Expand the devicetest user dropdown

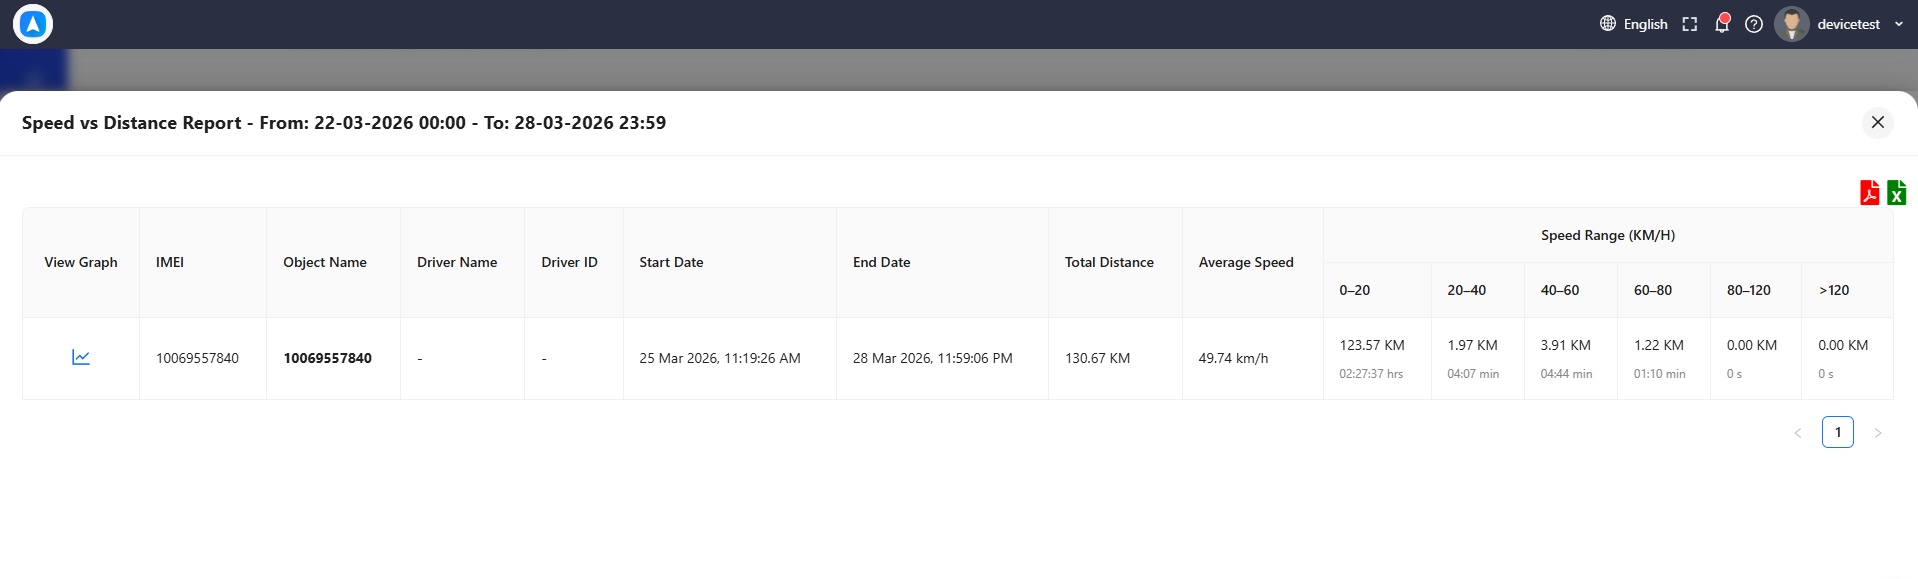pyautogui.click(x=1898, y=24)
